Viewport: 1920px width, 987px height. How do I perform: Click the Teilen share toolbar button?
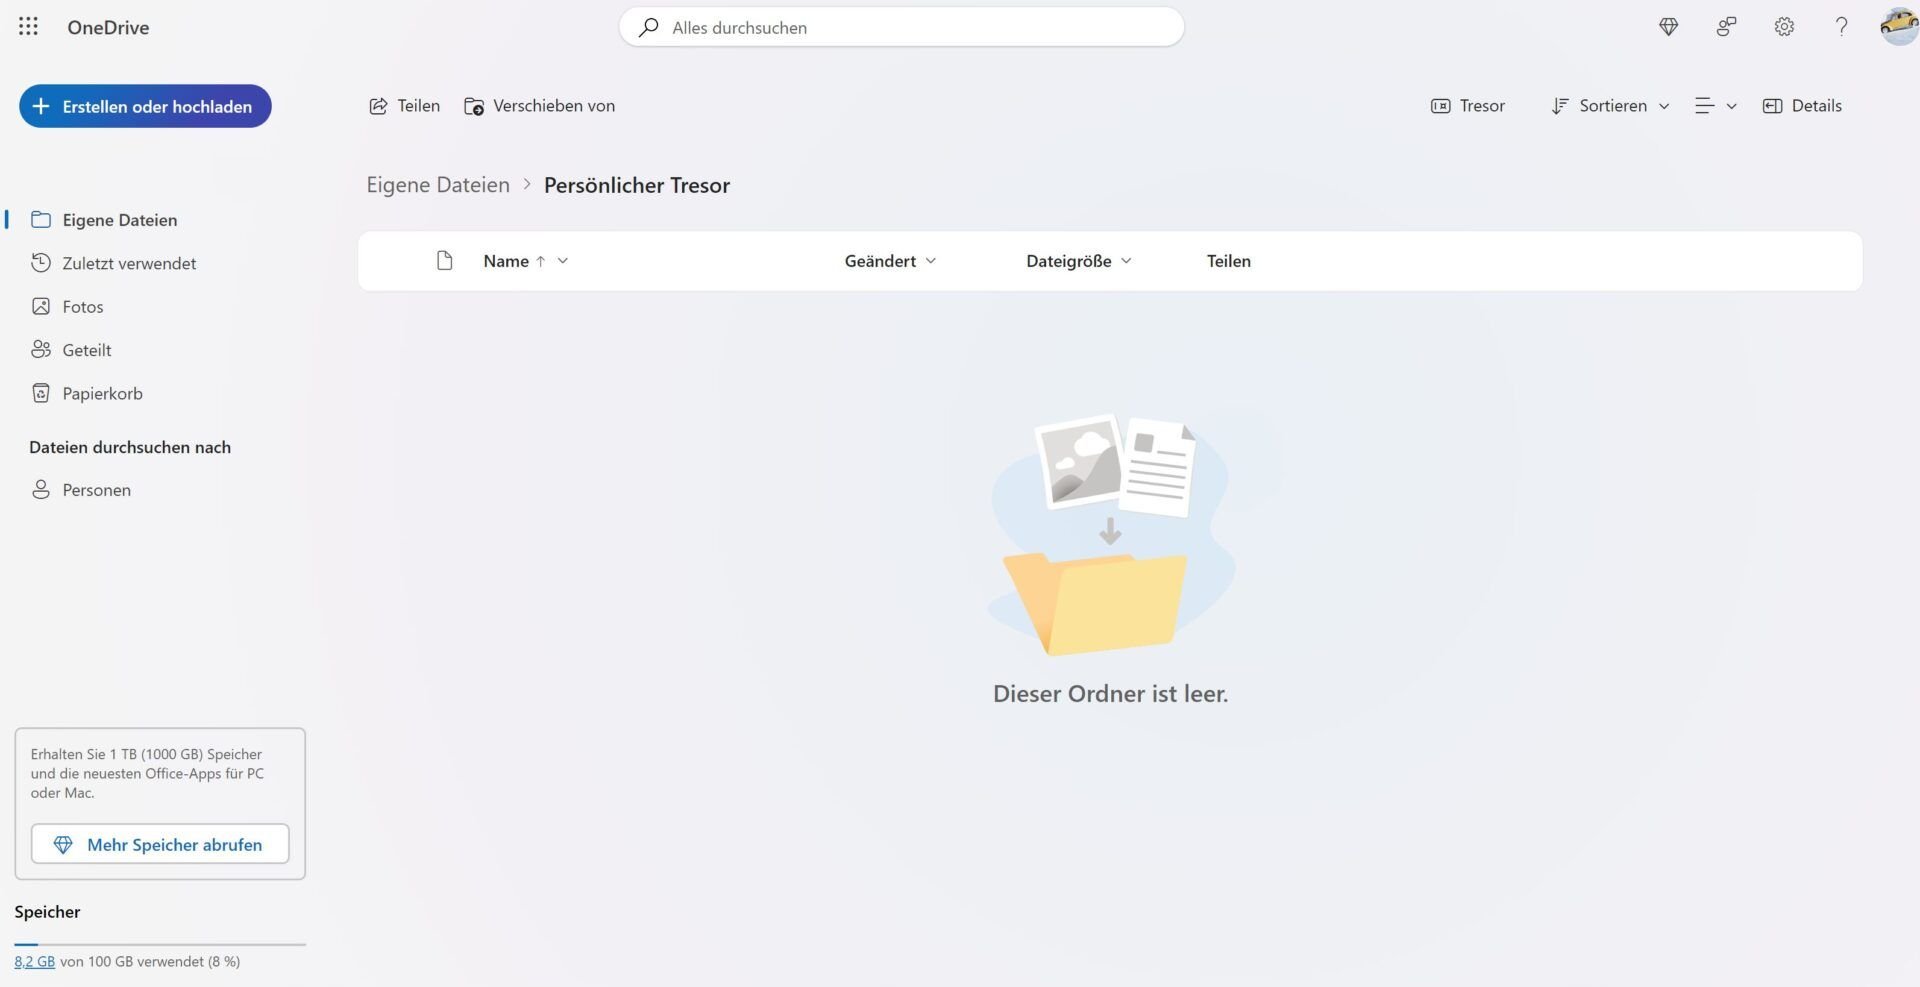404,106
